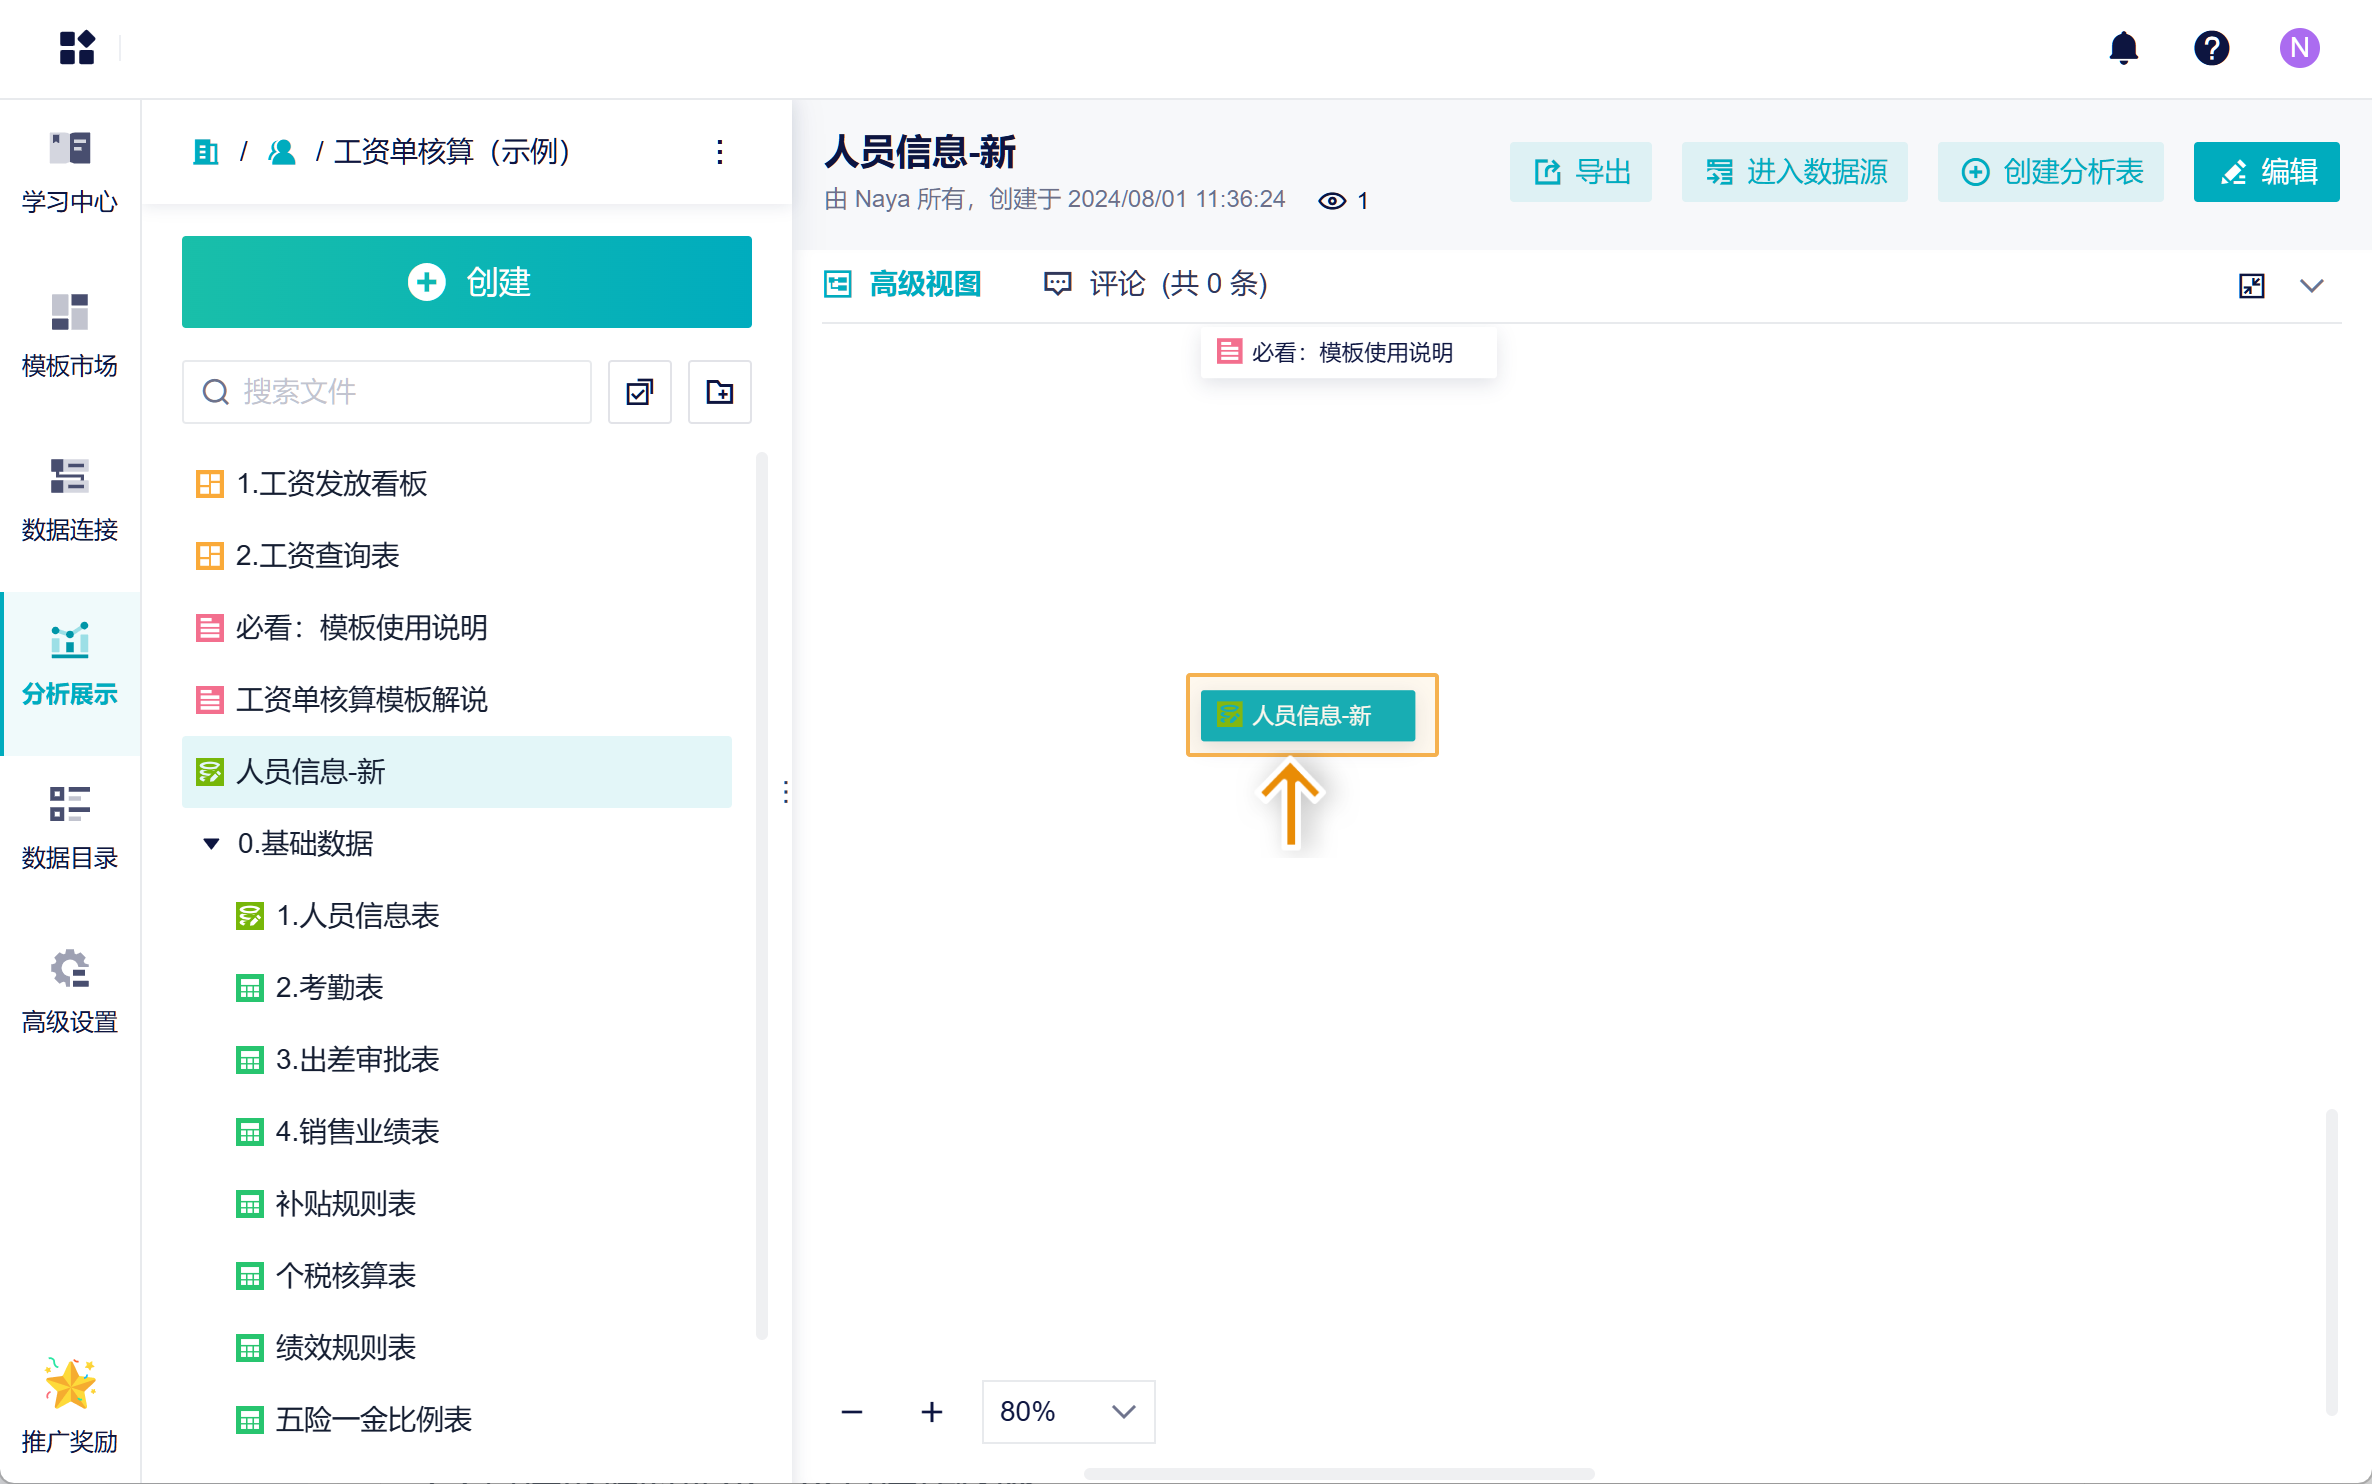Select the 高级视图 tab
The width and height of the screenshot is (2372, 1484).
click(x=903, y=284)
